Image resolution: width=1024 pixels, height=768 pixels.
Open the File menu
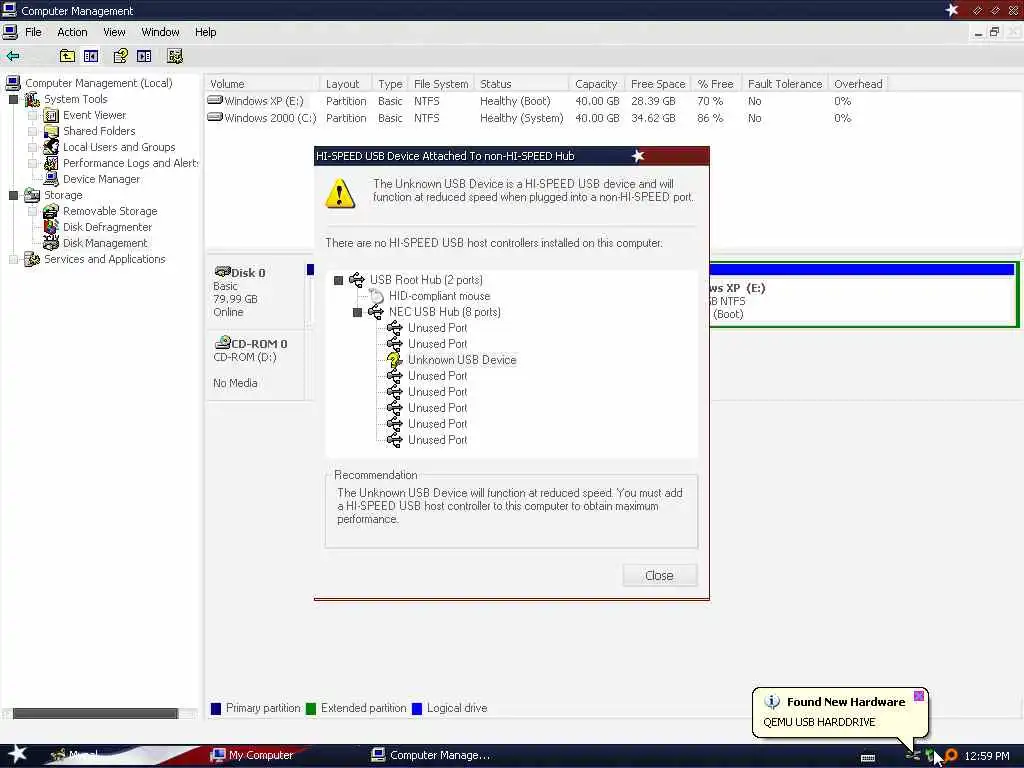pos(33,32)
